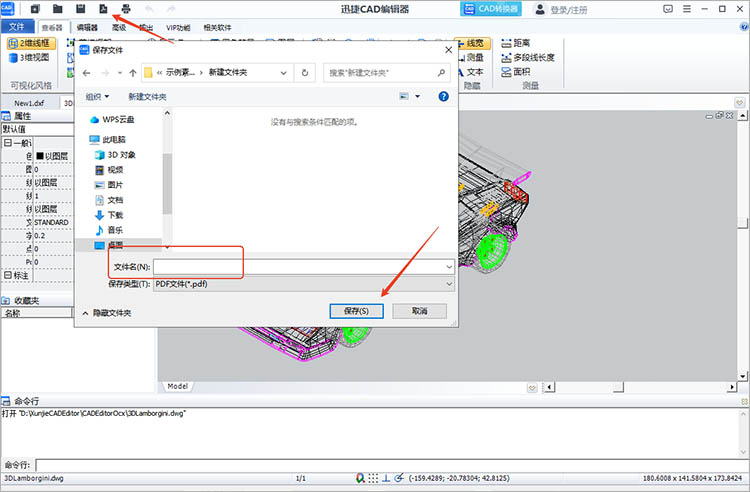
Task: Click the ribbon help question mark icon
Action: click(744, 27)
